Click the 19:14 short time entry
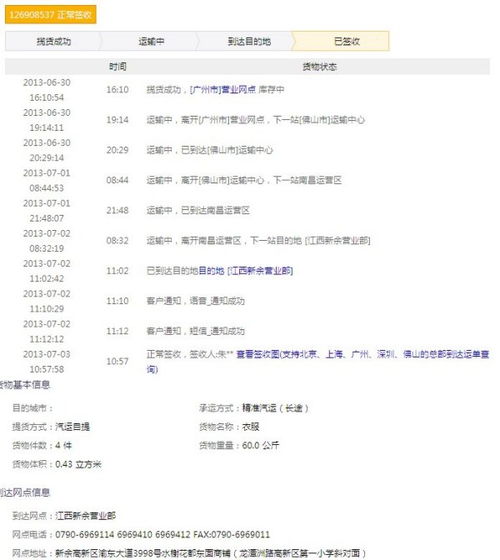 [x=118, y=120]
